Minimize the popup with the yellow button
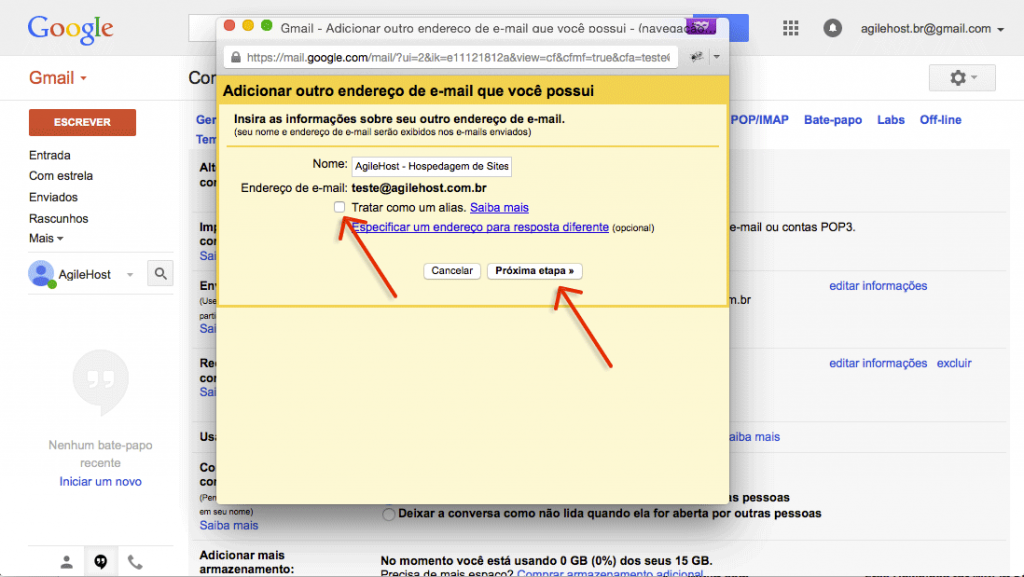Screen dimensions: 1024x577 248,25
